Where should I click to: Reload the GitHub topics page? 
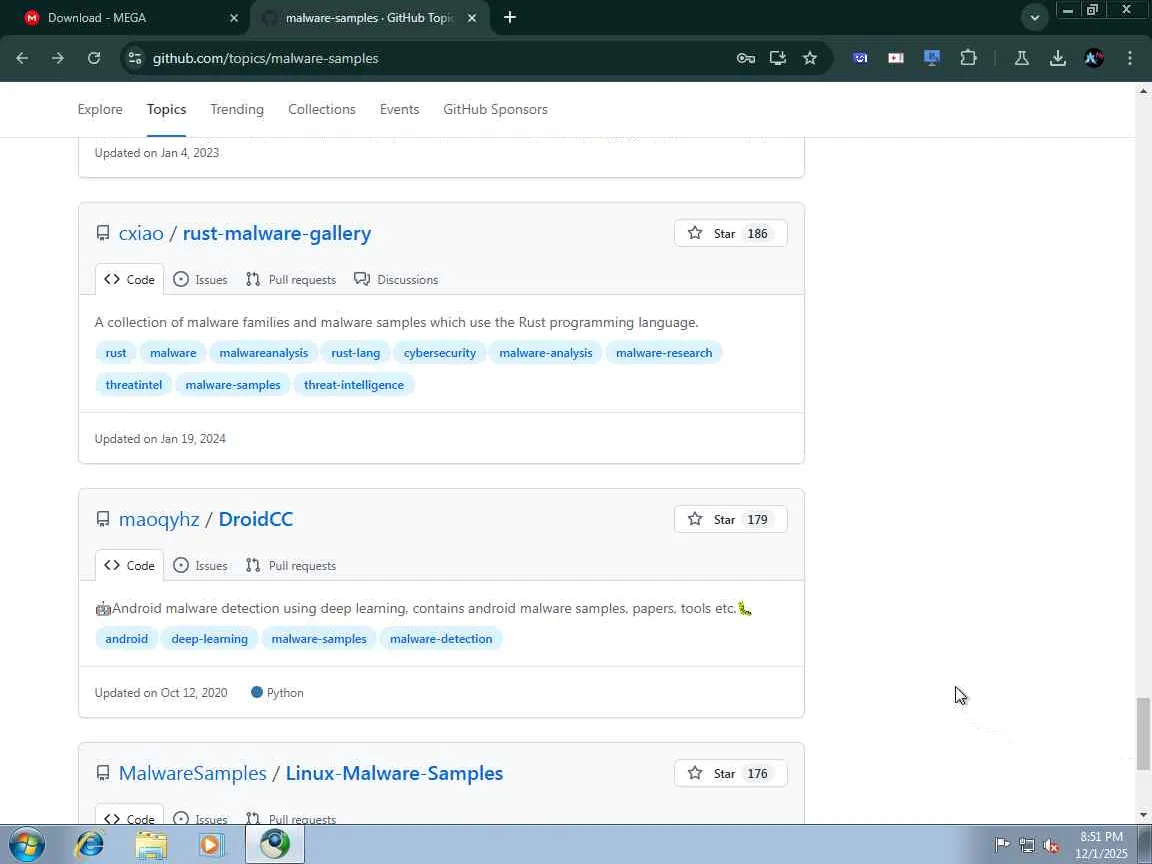[x=94, y=58]
